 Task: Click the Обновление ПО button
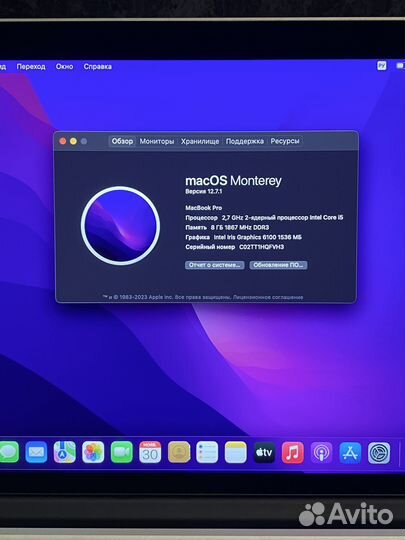pyautogui.click(x=278, y=265)
